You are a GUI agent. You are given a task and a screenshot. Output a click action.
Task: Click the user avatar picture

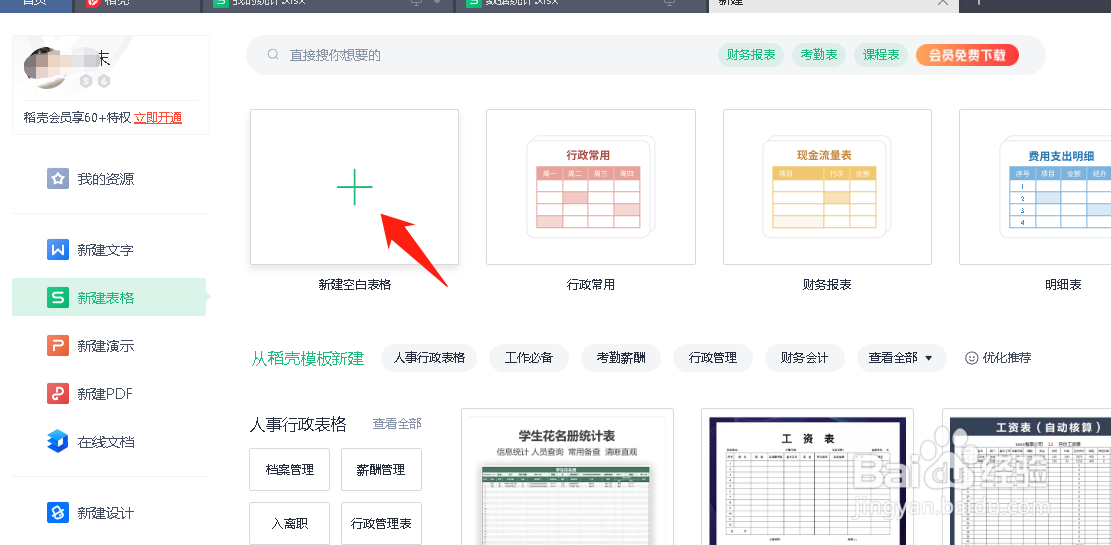coord(46,68)
